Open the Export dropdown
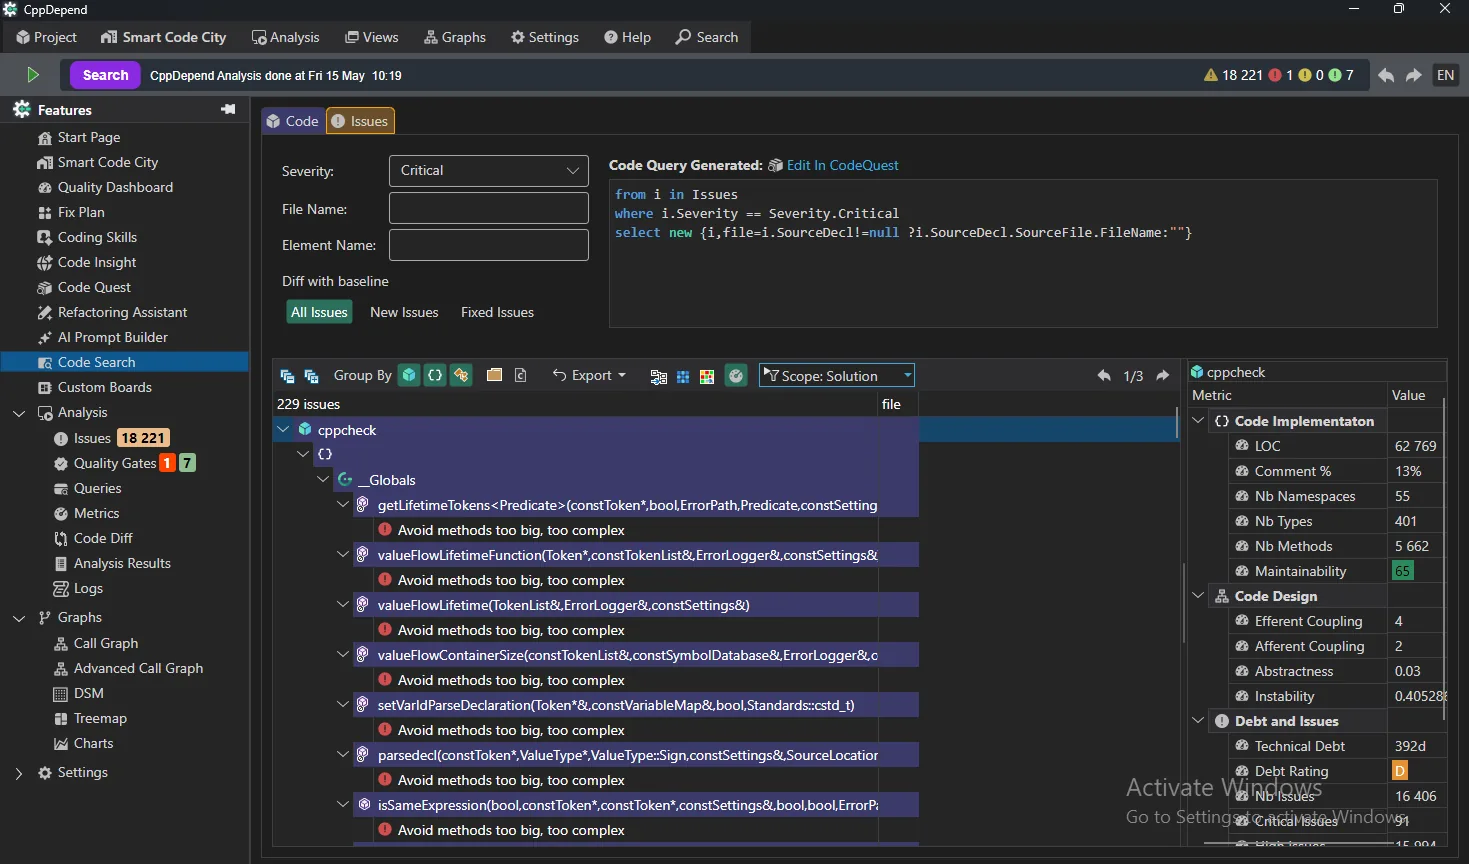This screenshot has width=1469, height=864. (x=590, y=375)
